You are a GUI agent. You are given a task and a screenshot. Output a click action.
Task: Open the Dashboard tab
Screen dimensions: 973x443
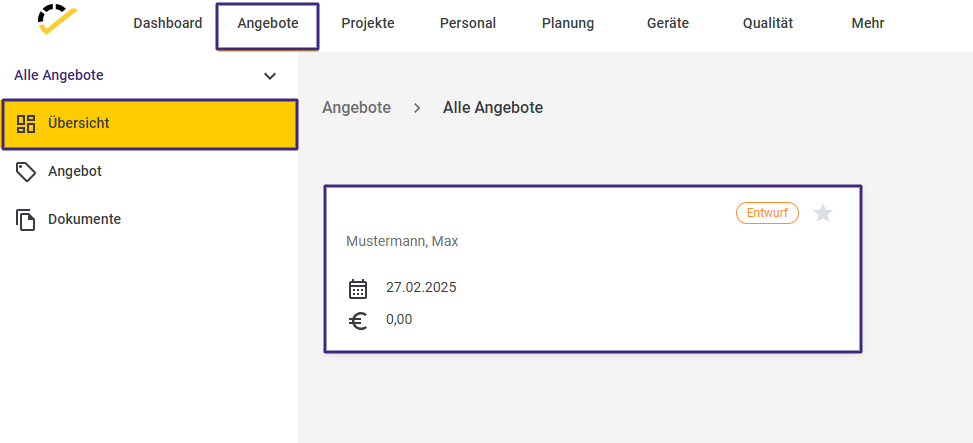tap(168, 23)
